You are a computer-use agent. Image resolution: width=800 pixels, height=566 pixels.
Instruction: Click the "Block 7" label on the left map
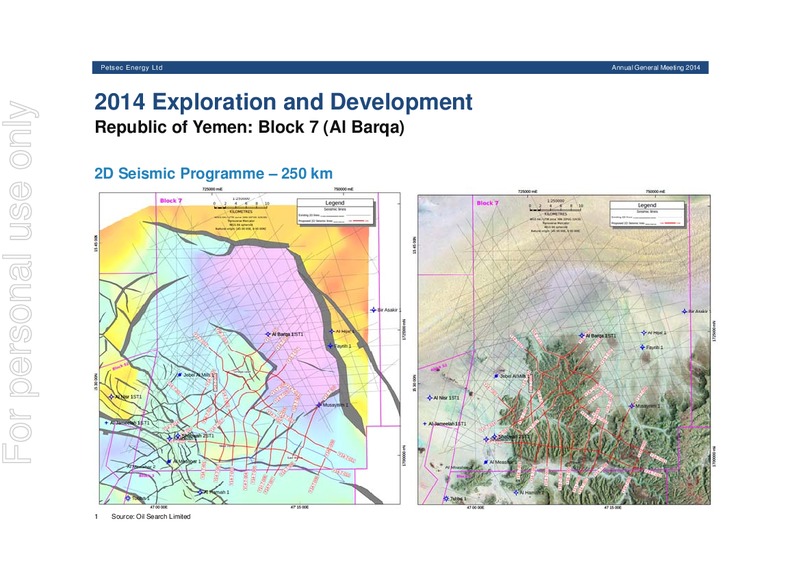tap(171, 201)
